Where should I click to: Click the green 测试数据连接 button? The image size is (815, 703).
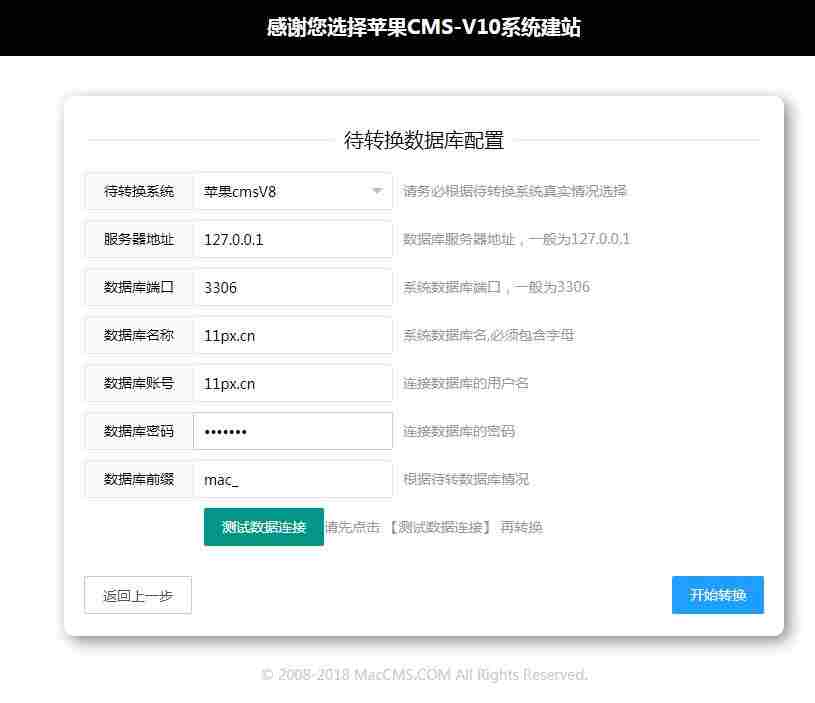coord(264,527)
